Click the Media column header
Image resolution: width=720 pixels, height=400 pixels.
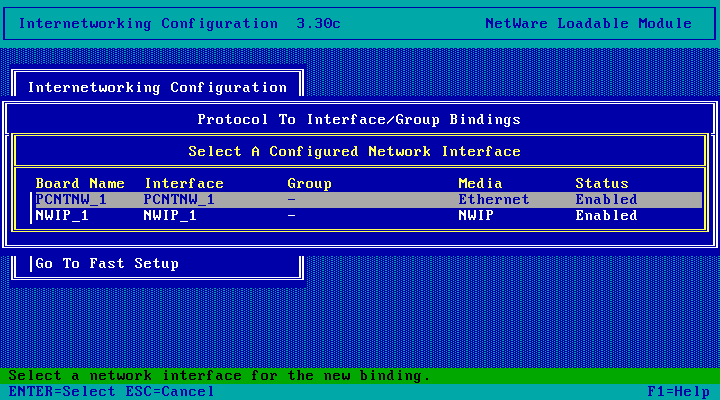(x=480, y=184)
